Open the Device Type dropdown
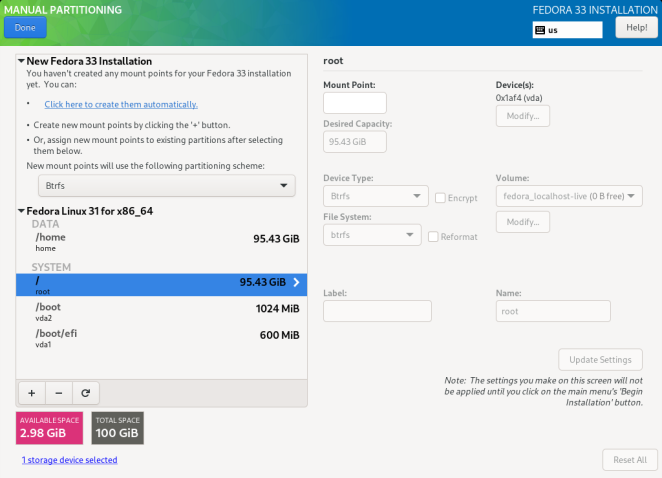Screen dimensions: 662x478 [x=376, y=196]
